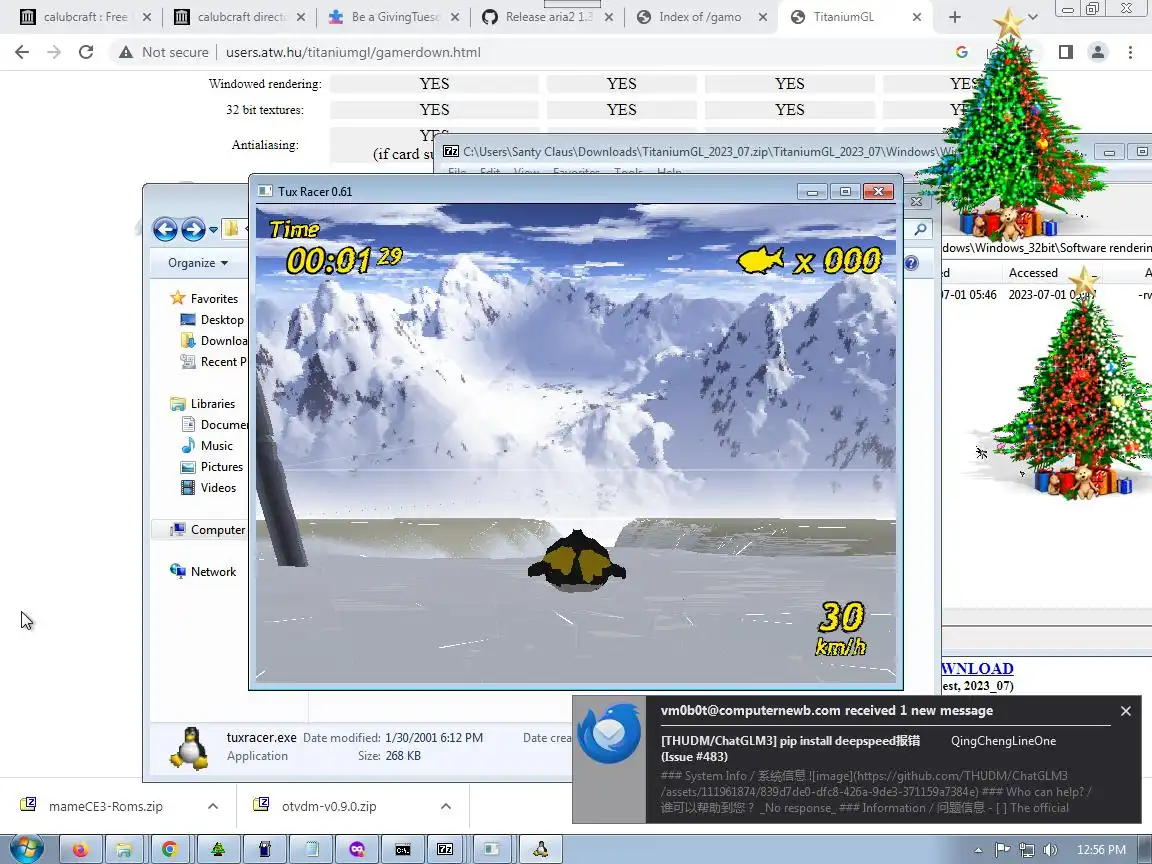Click Explorer forward navigation button
The height and width of the screenshot is (864, 1152).
pyautogui.click(x=193, y=229)
